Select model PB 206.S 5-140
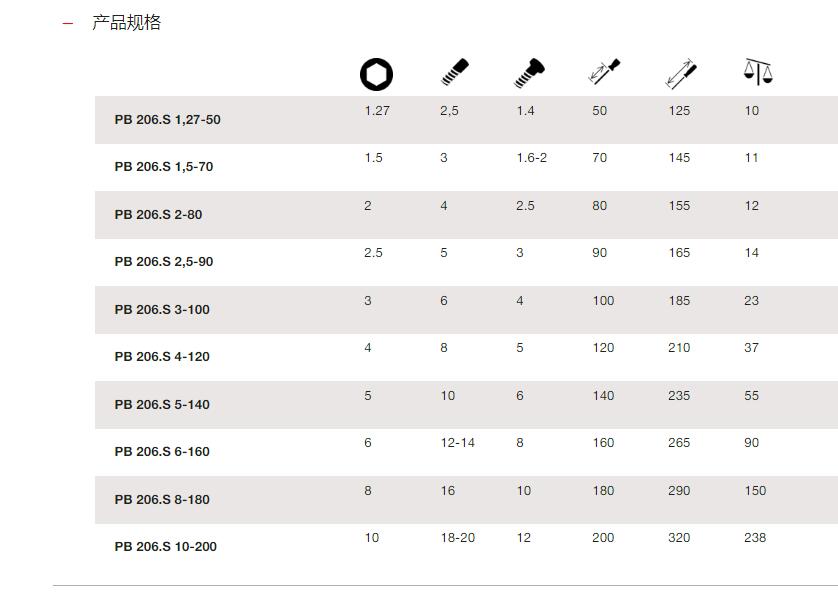 [x=162, y=405]
